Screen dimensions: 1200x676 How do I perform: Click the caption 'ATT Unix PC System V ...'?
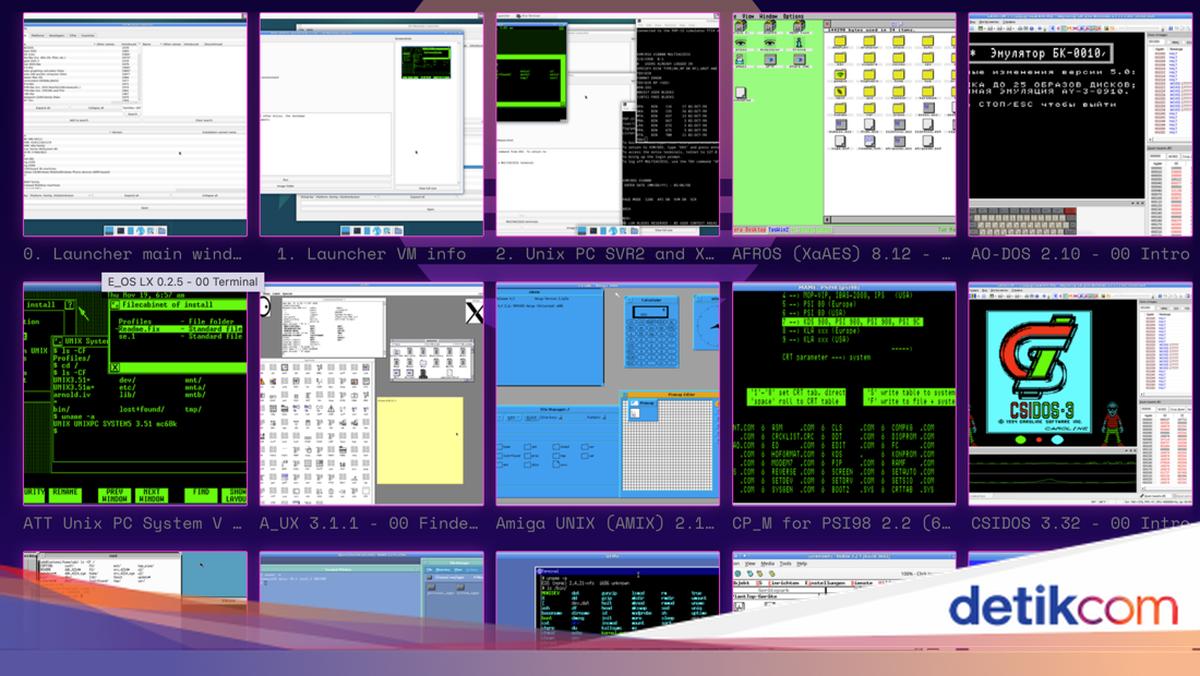133,523
